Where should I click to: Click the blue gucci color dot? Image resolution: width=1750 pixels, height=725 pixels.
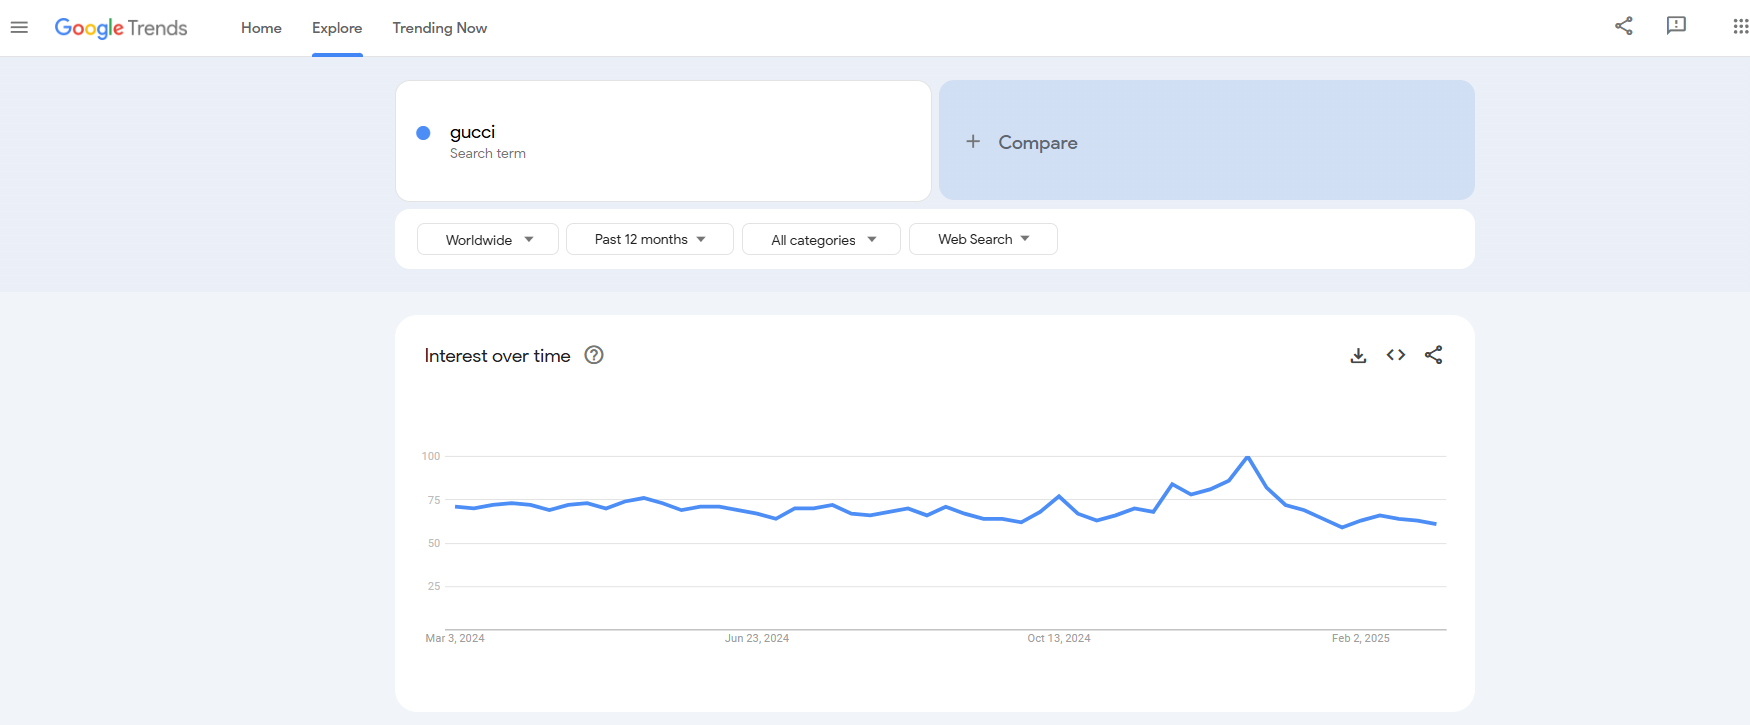coord(423,133)
